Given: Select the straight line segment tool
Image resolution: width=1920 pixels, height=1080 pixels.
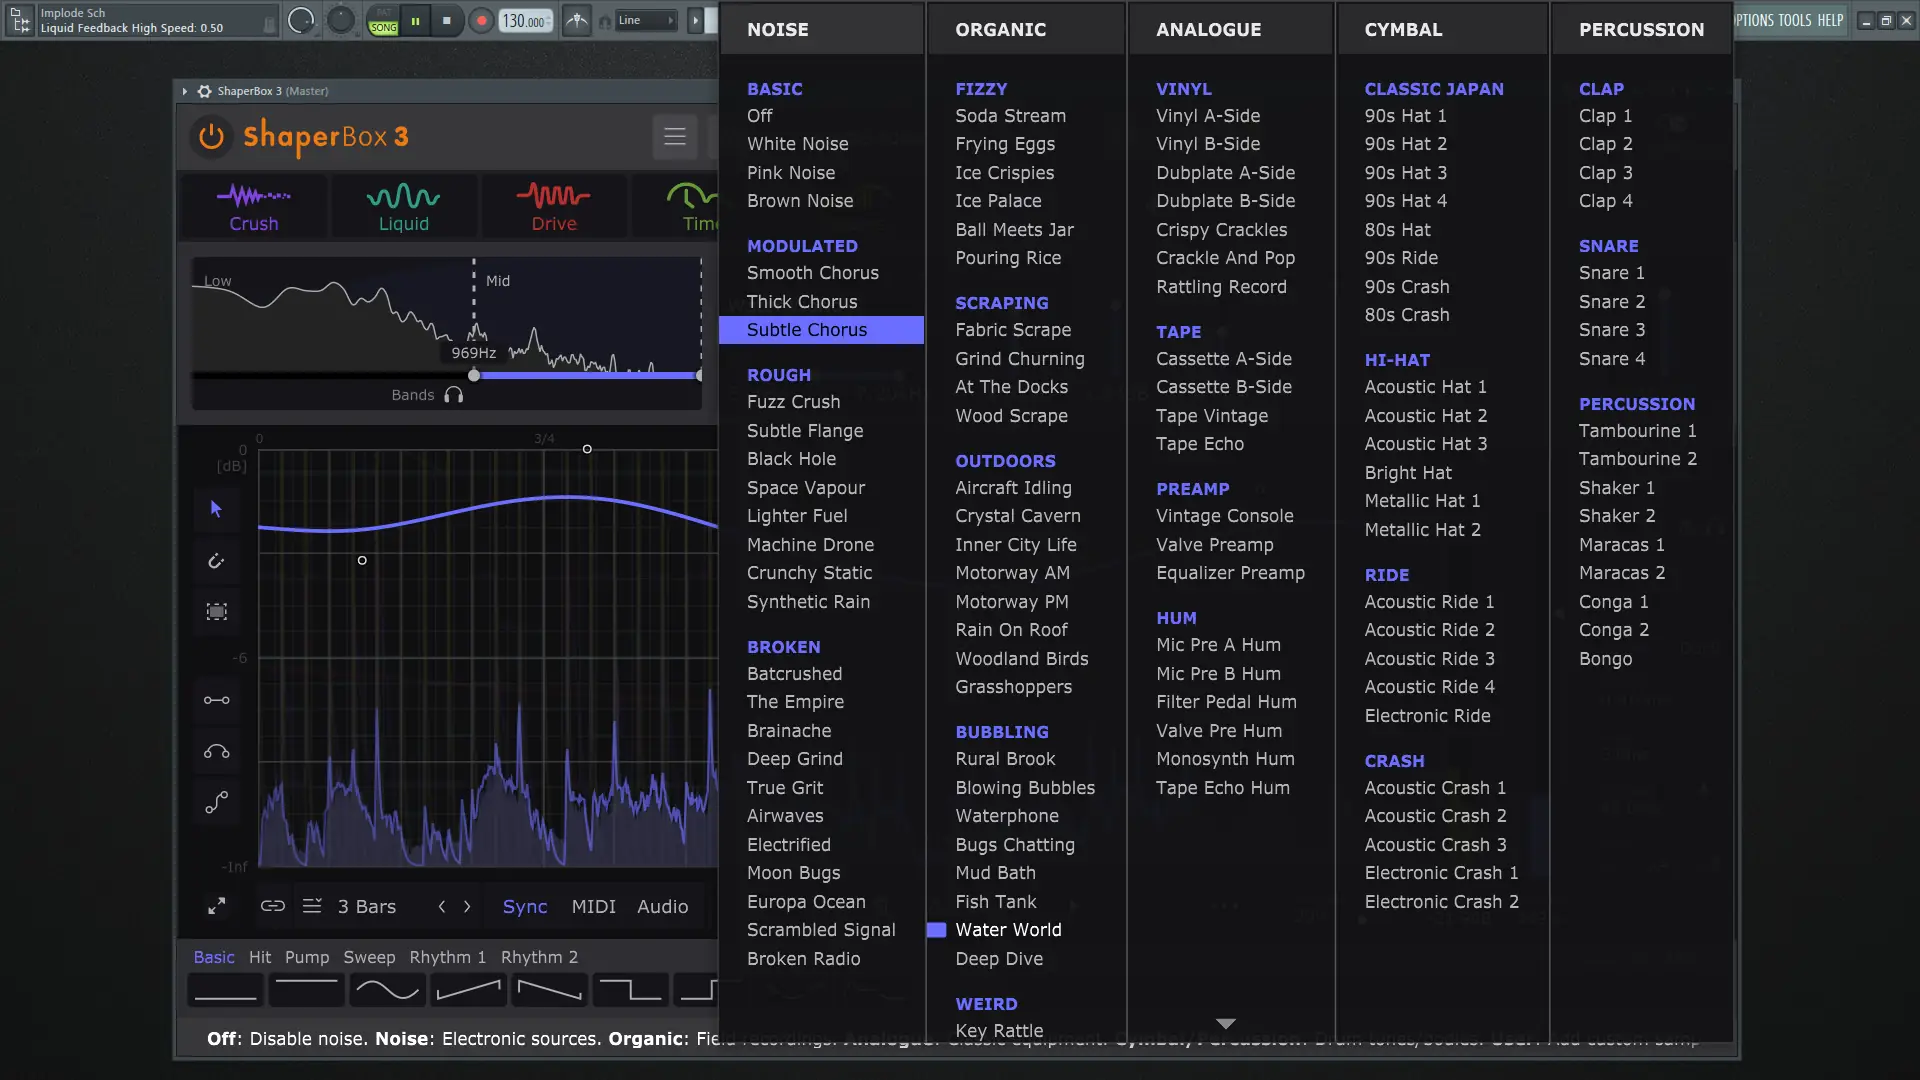Looking at the screenshot, I should 216,700.
